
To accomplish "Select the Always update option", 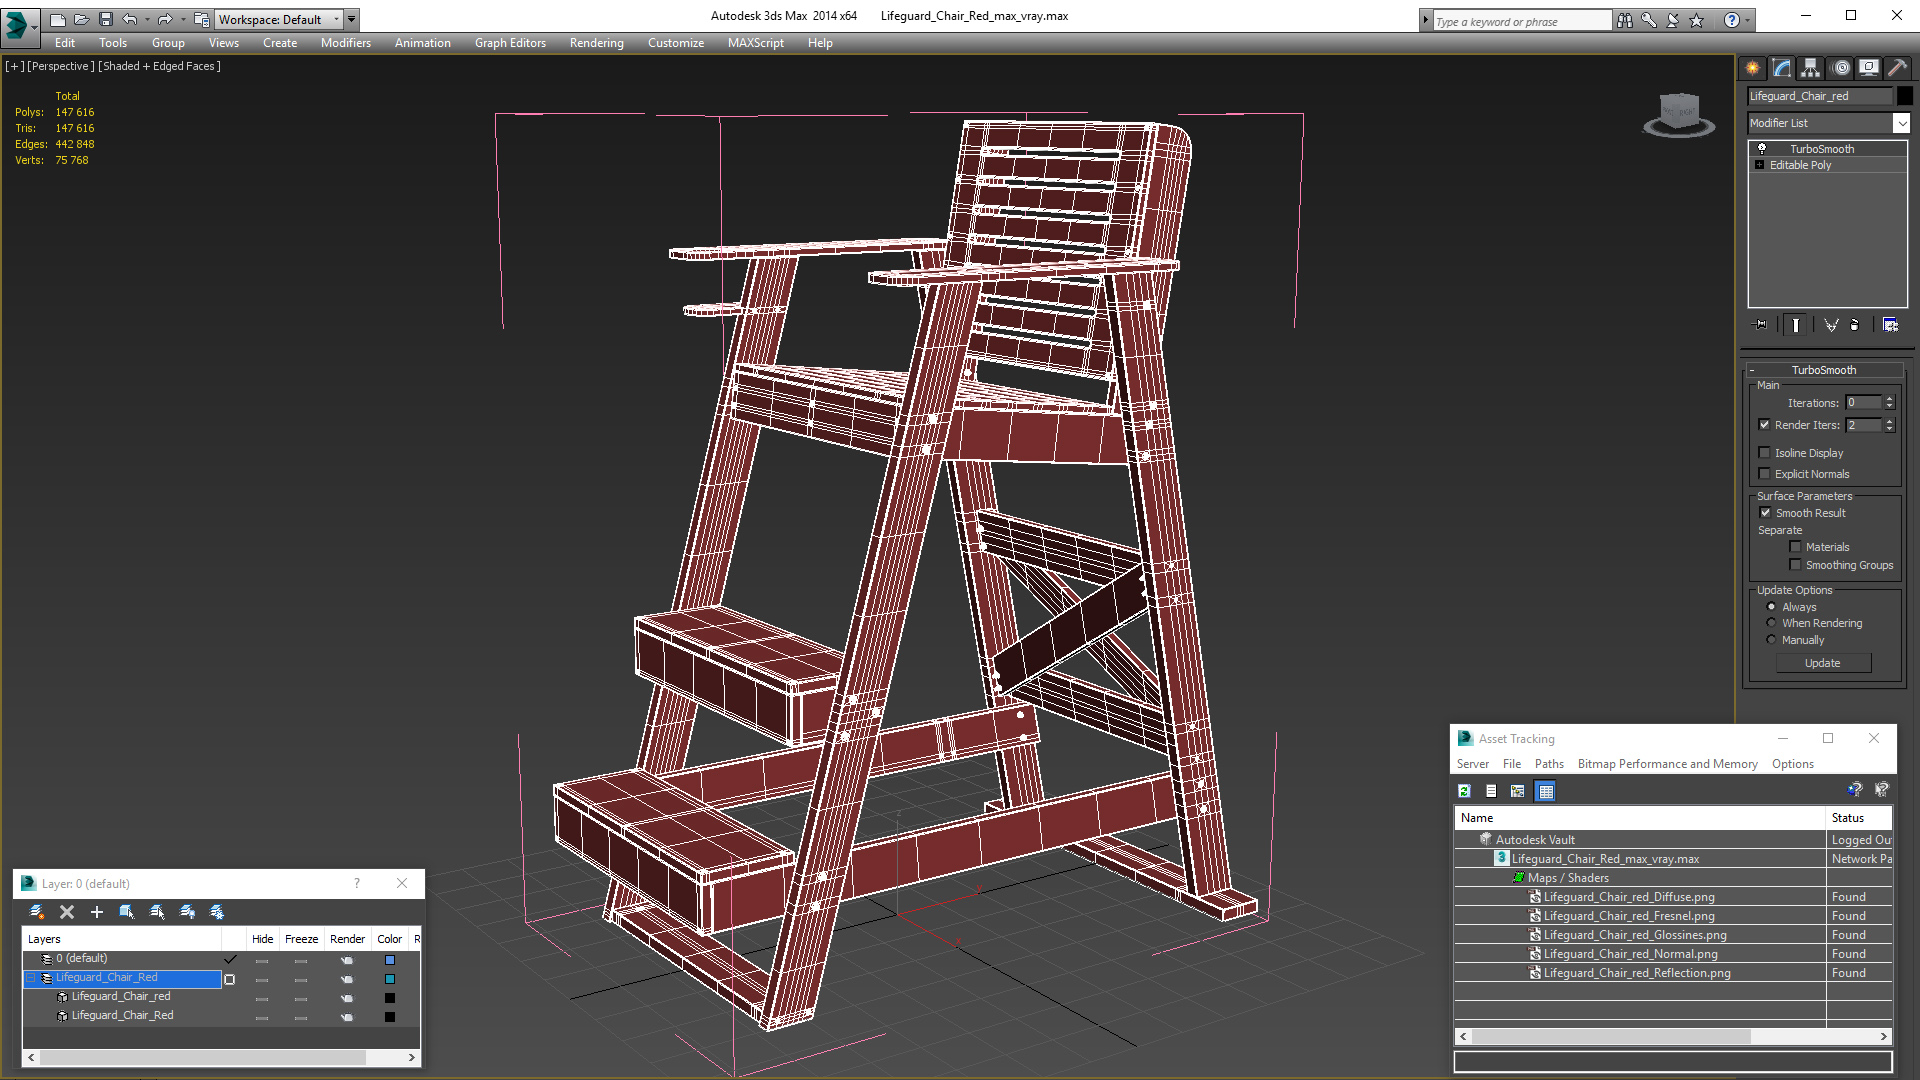I will 1771,607.
